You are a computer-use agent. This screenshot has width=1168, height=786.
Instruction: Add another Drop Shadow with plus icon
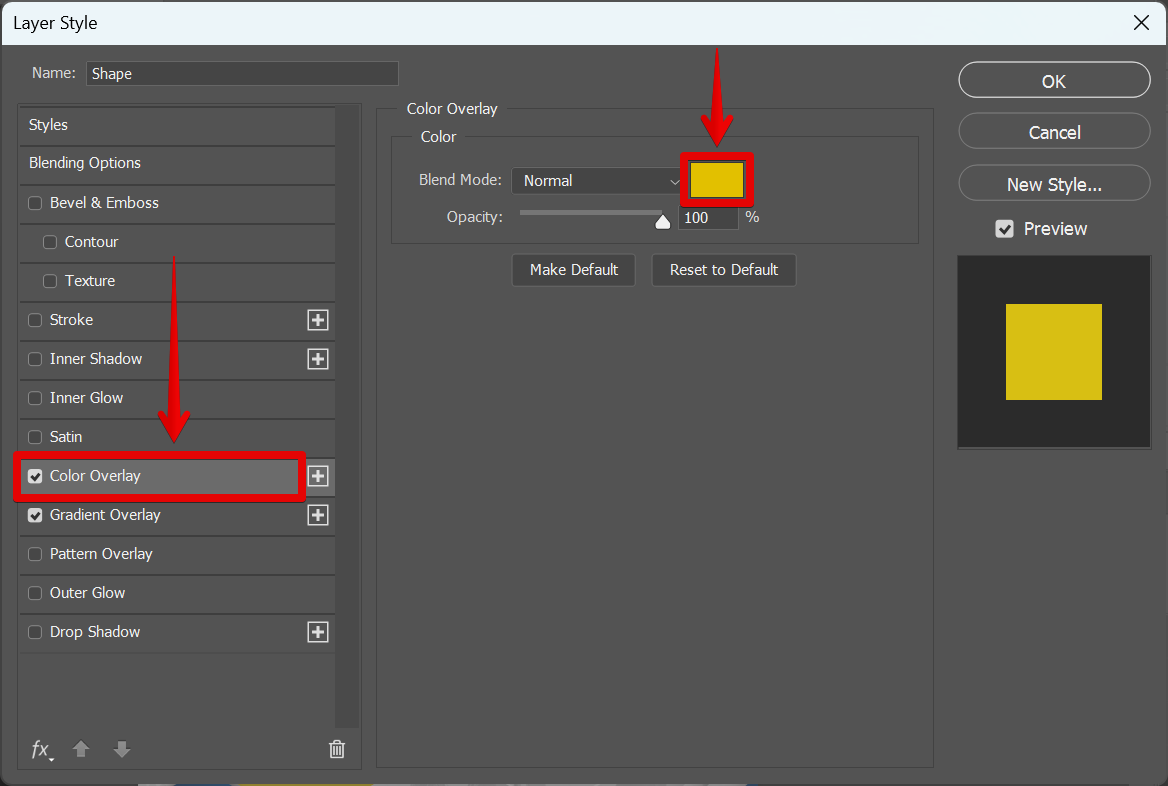[x=318, y=632]
